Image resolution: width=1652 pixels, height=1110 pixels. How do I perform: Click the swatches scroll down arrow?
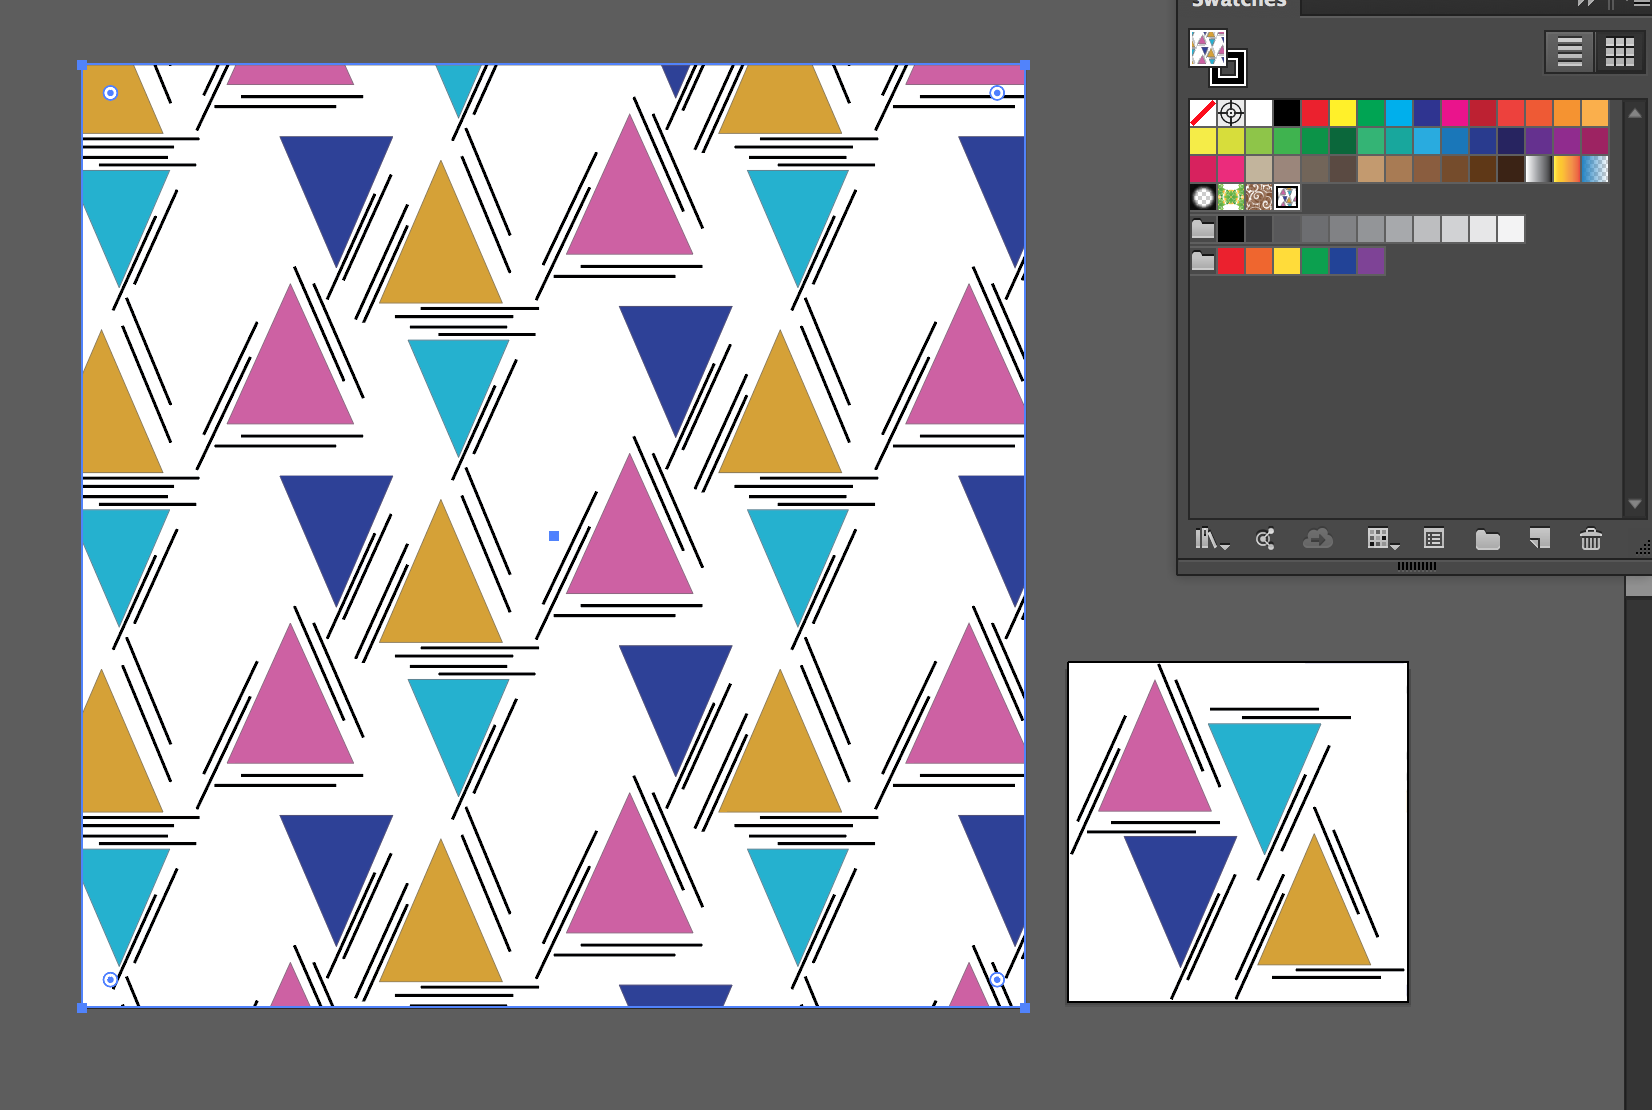(x=1635, y=504)
